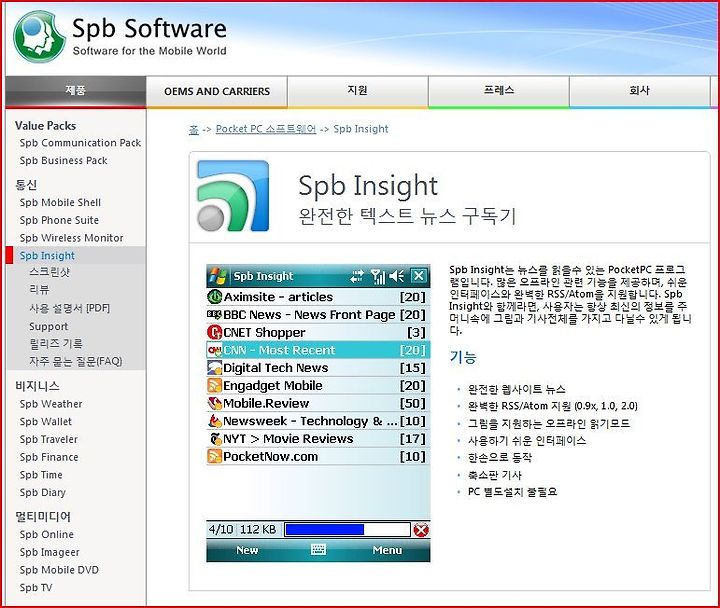Open Spb Mobile Shell link
The width and height of the screenshot is (720, 608).
[60, 203]
